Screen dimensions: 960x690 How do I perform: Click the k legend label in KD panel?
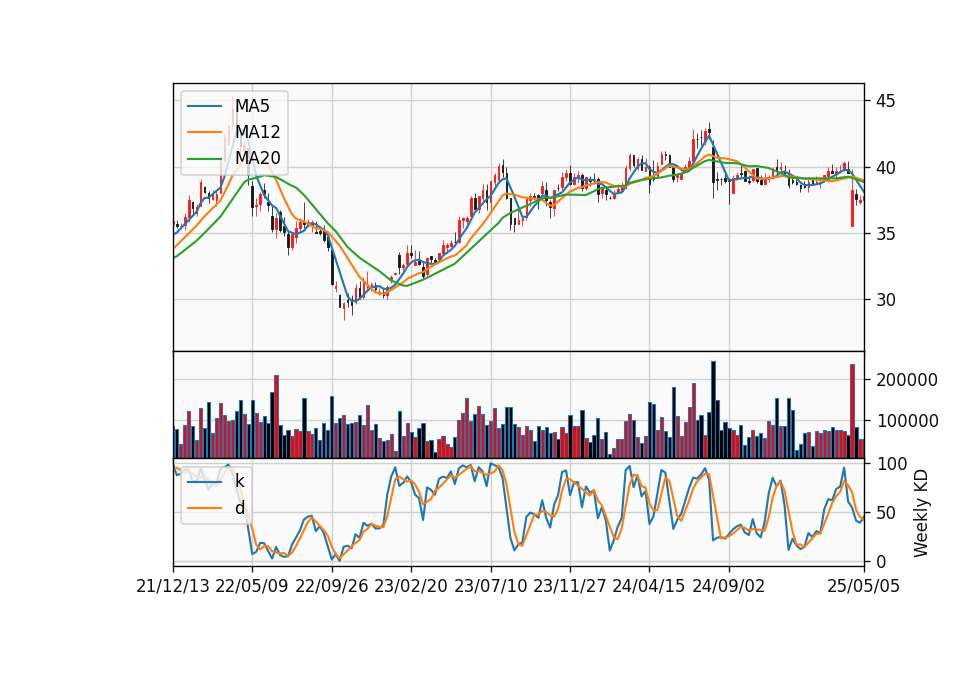[239, 481]
